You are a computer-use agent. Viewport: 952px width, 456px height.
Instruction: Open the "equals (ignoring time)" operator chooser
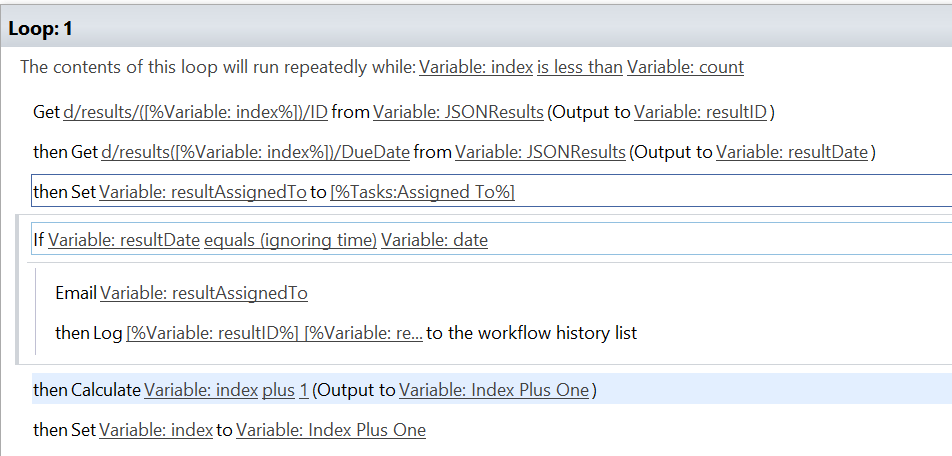click(290, 241)
